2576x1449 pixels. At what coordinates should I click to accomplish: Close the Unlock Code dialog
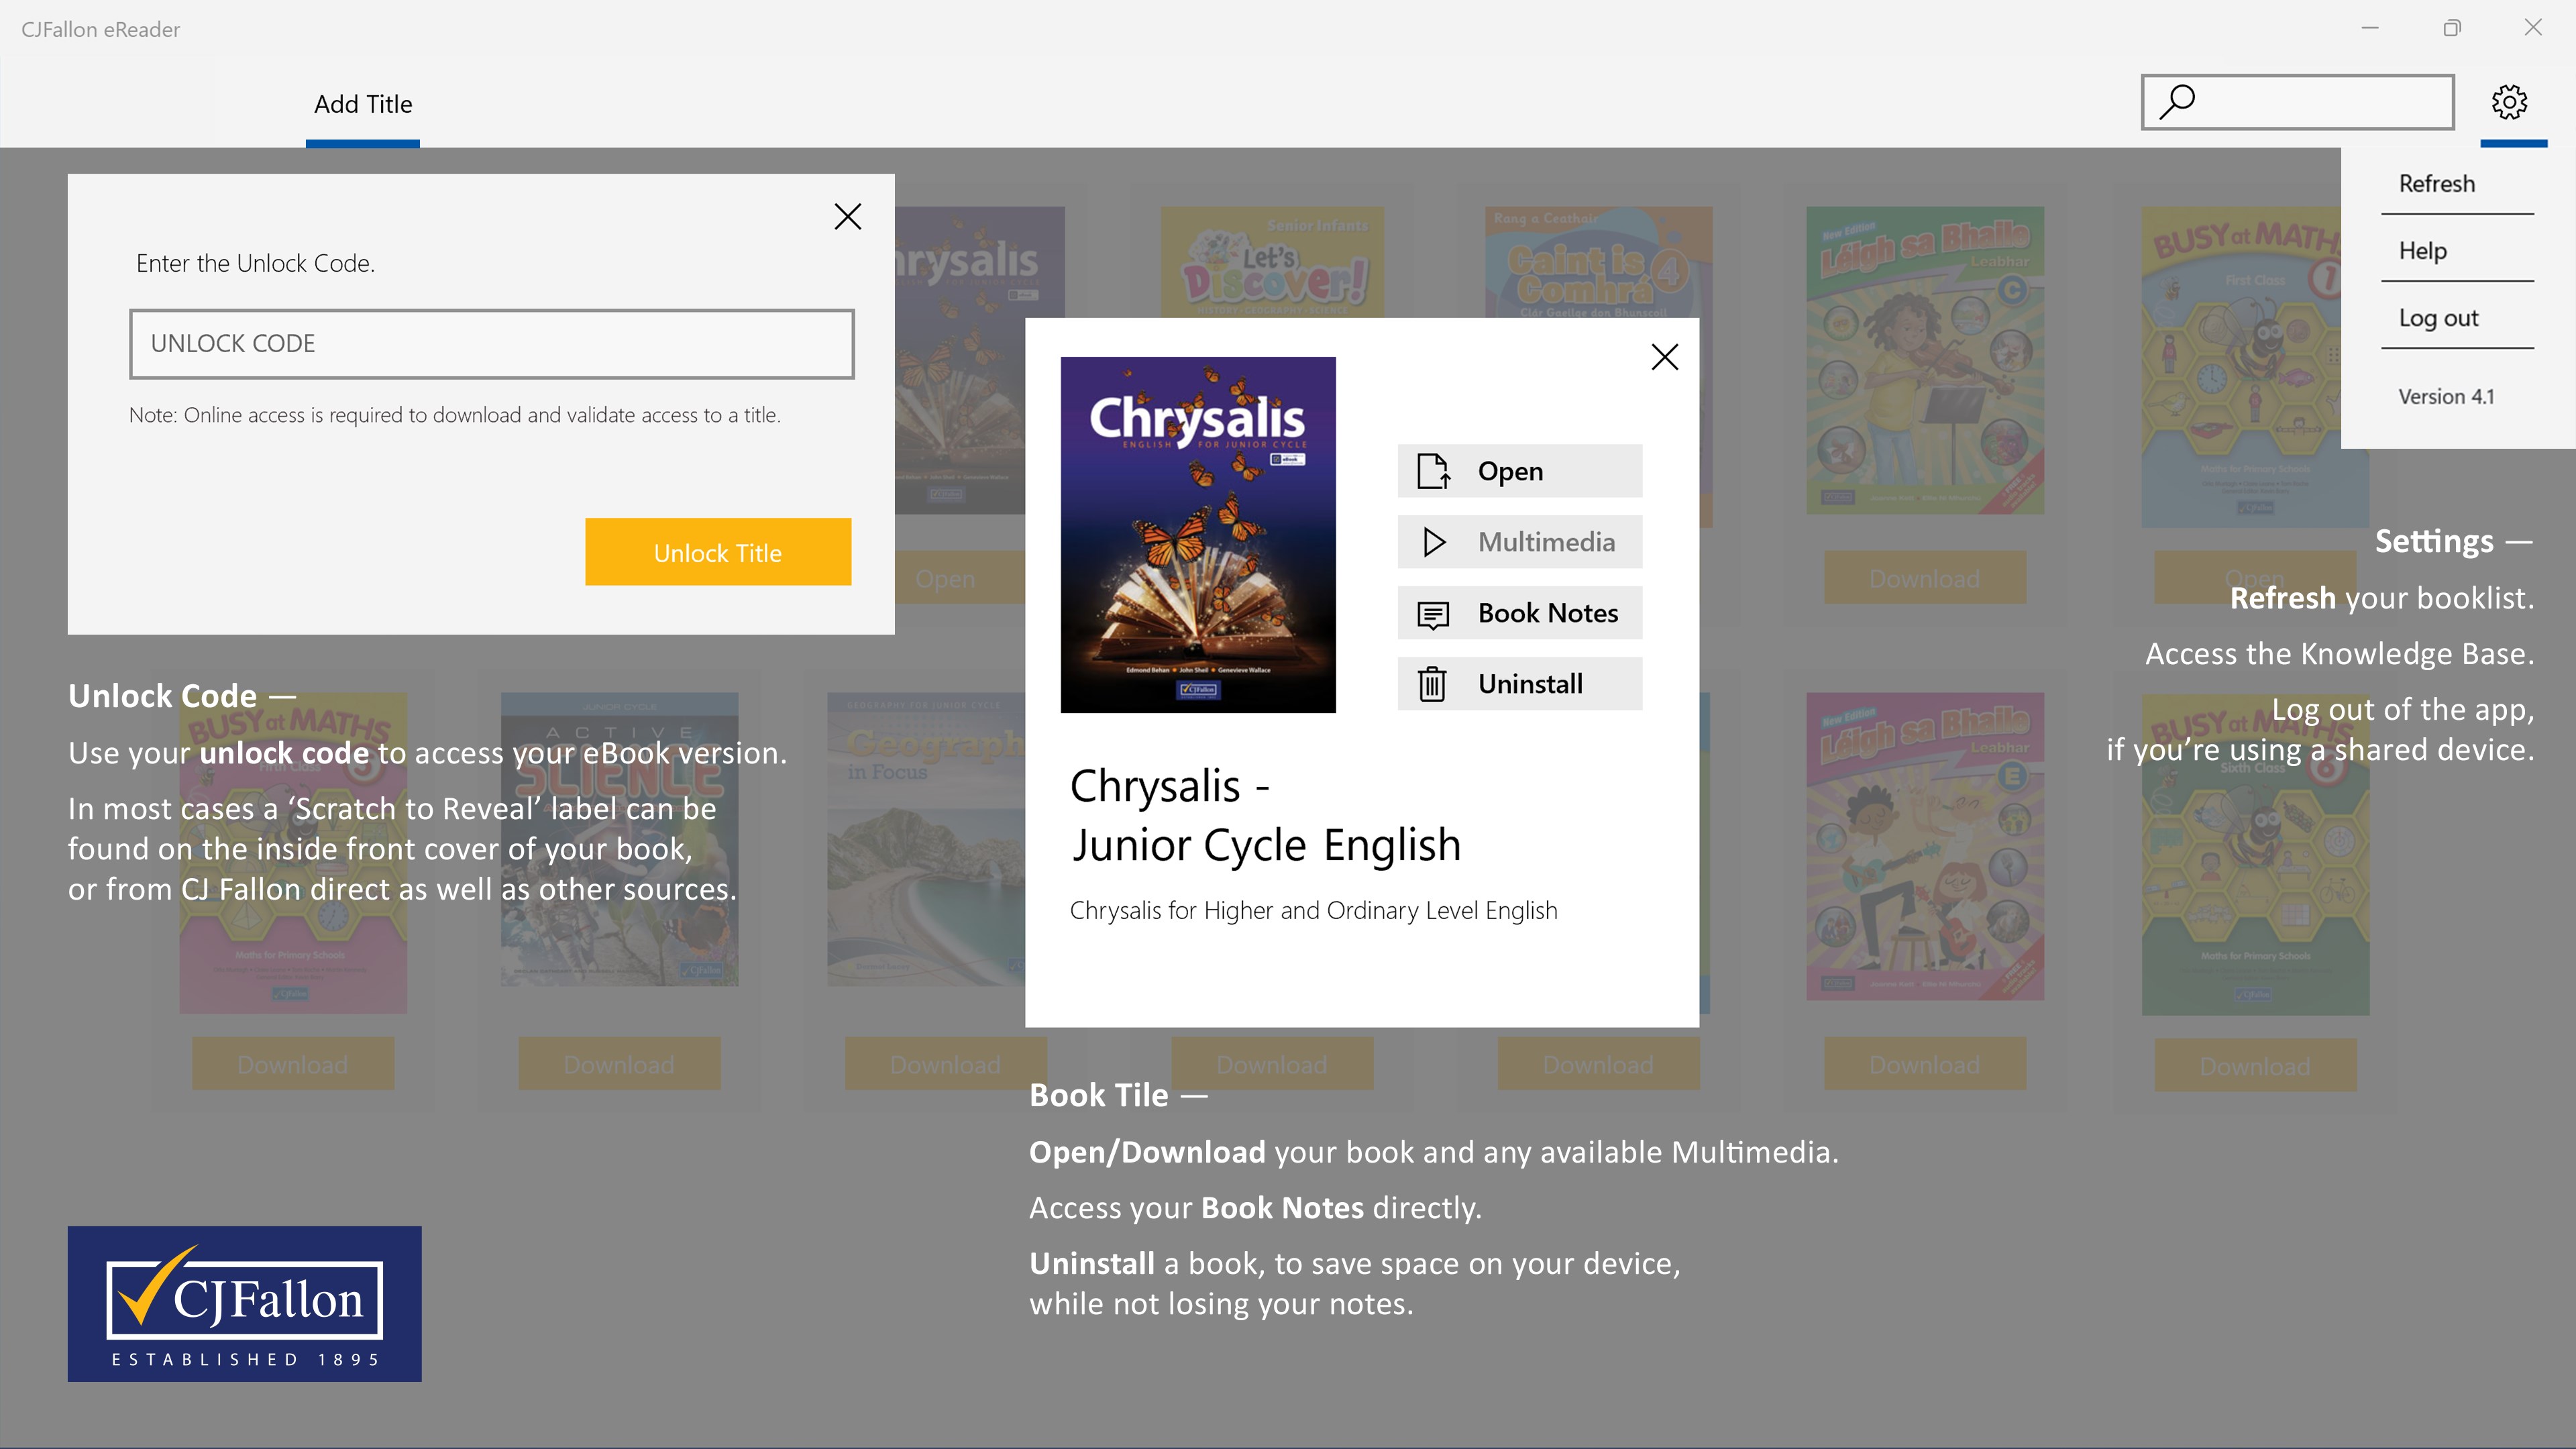tap(847, 216)
